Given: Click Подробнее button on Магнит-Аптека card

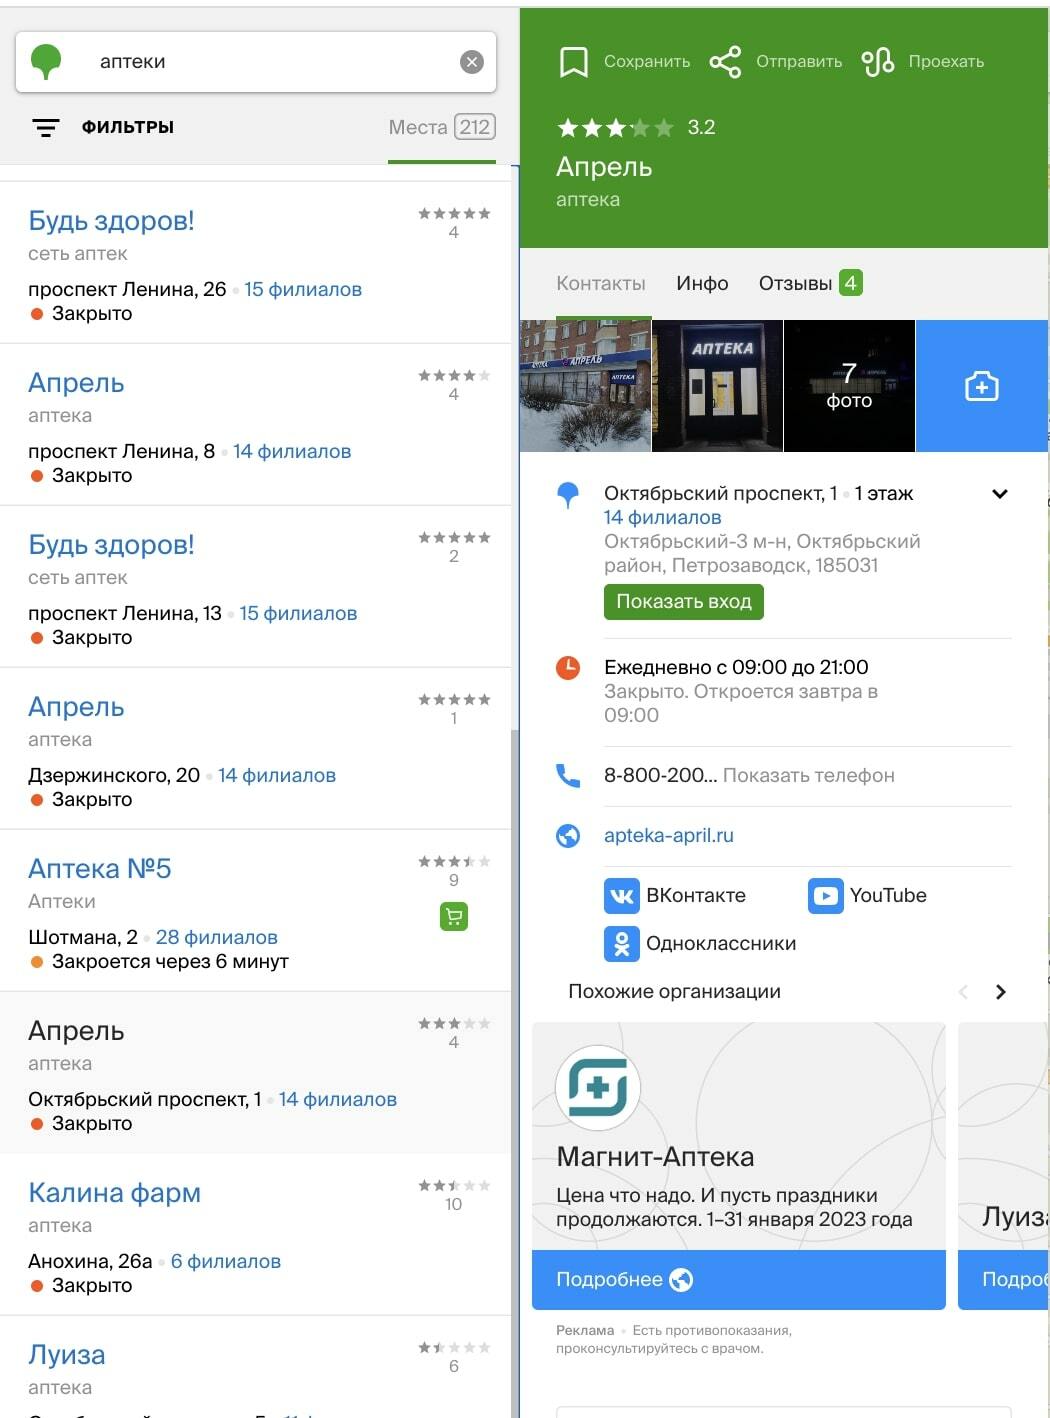Looking at the screenshot, I should [739, 1279].
